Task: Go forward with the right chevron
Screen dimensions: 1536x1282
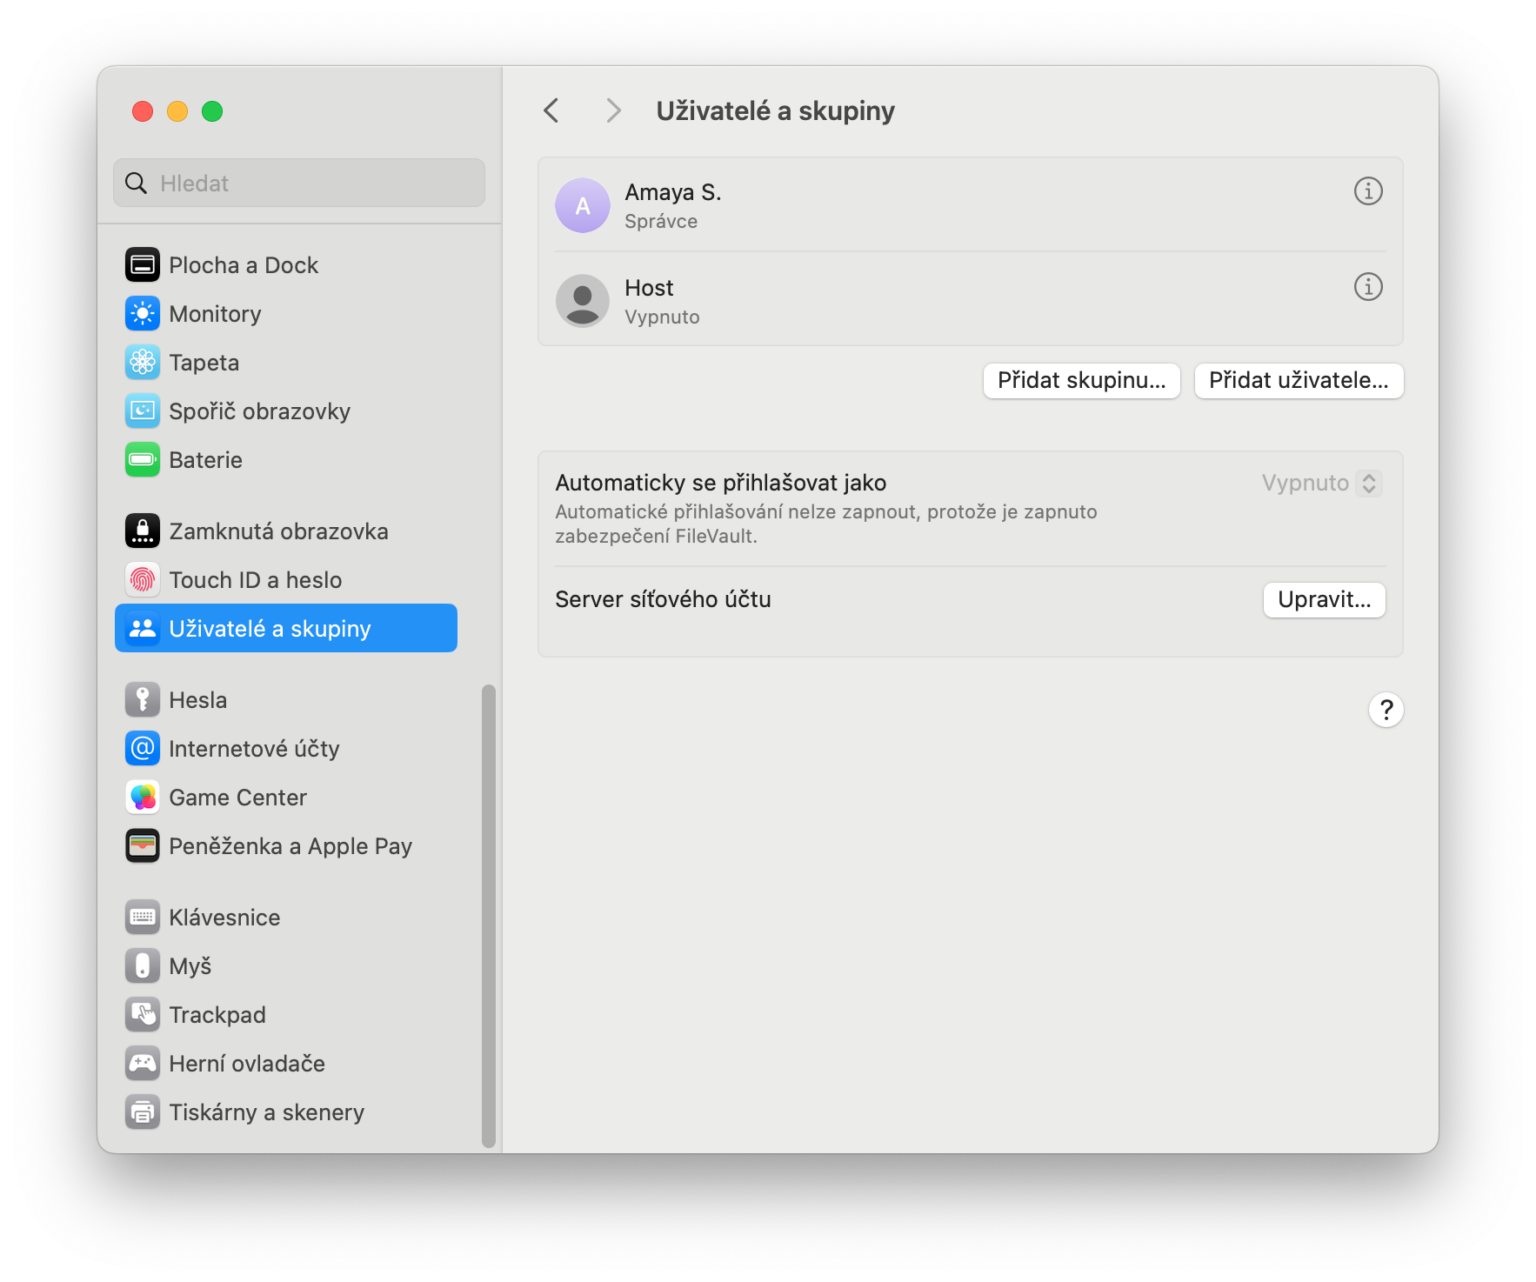Action: [x=613, y=111]
